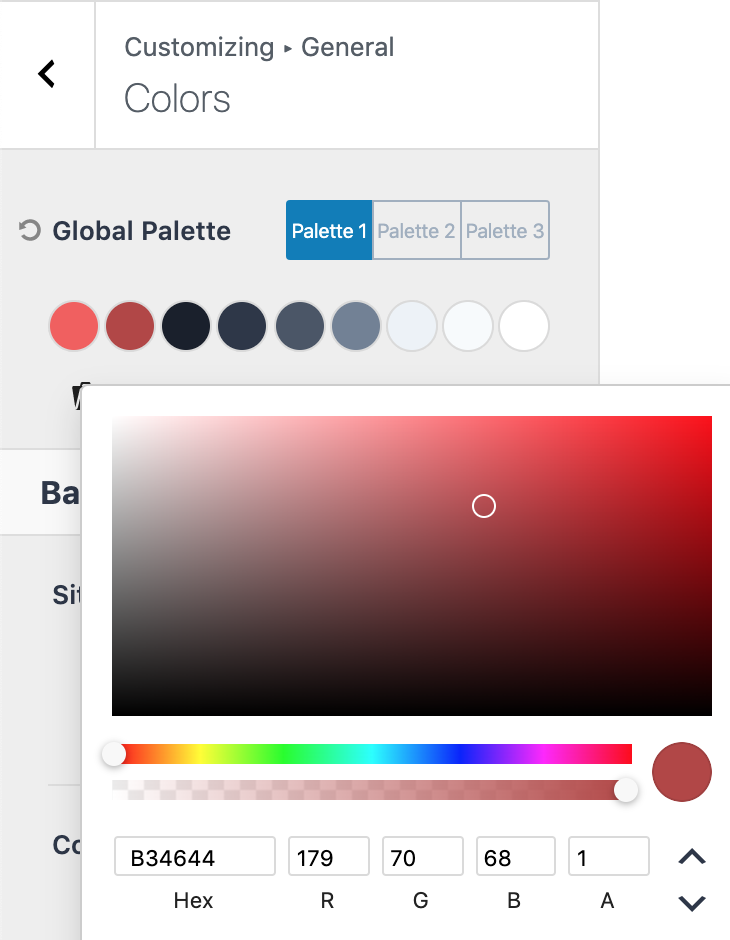
Task: Click the up chevron to change color format
Action: 692,857
